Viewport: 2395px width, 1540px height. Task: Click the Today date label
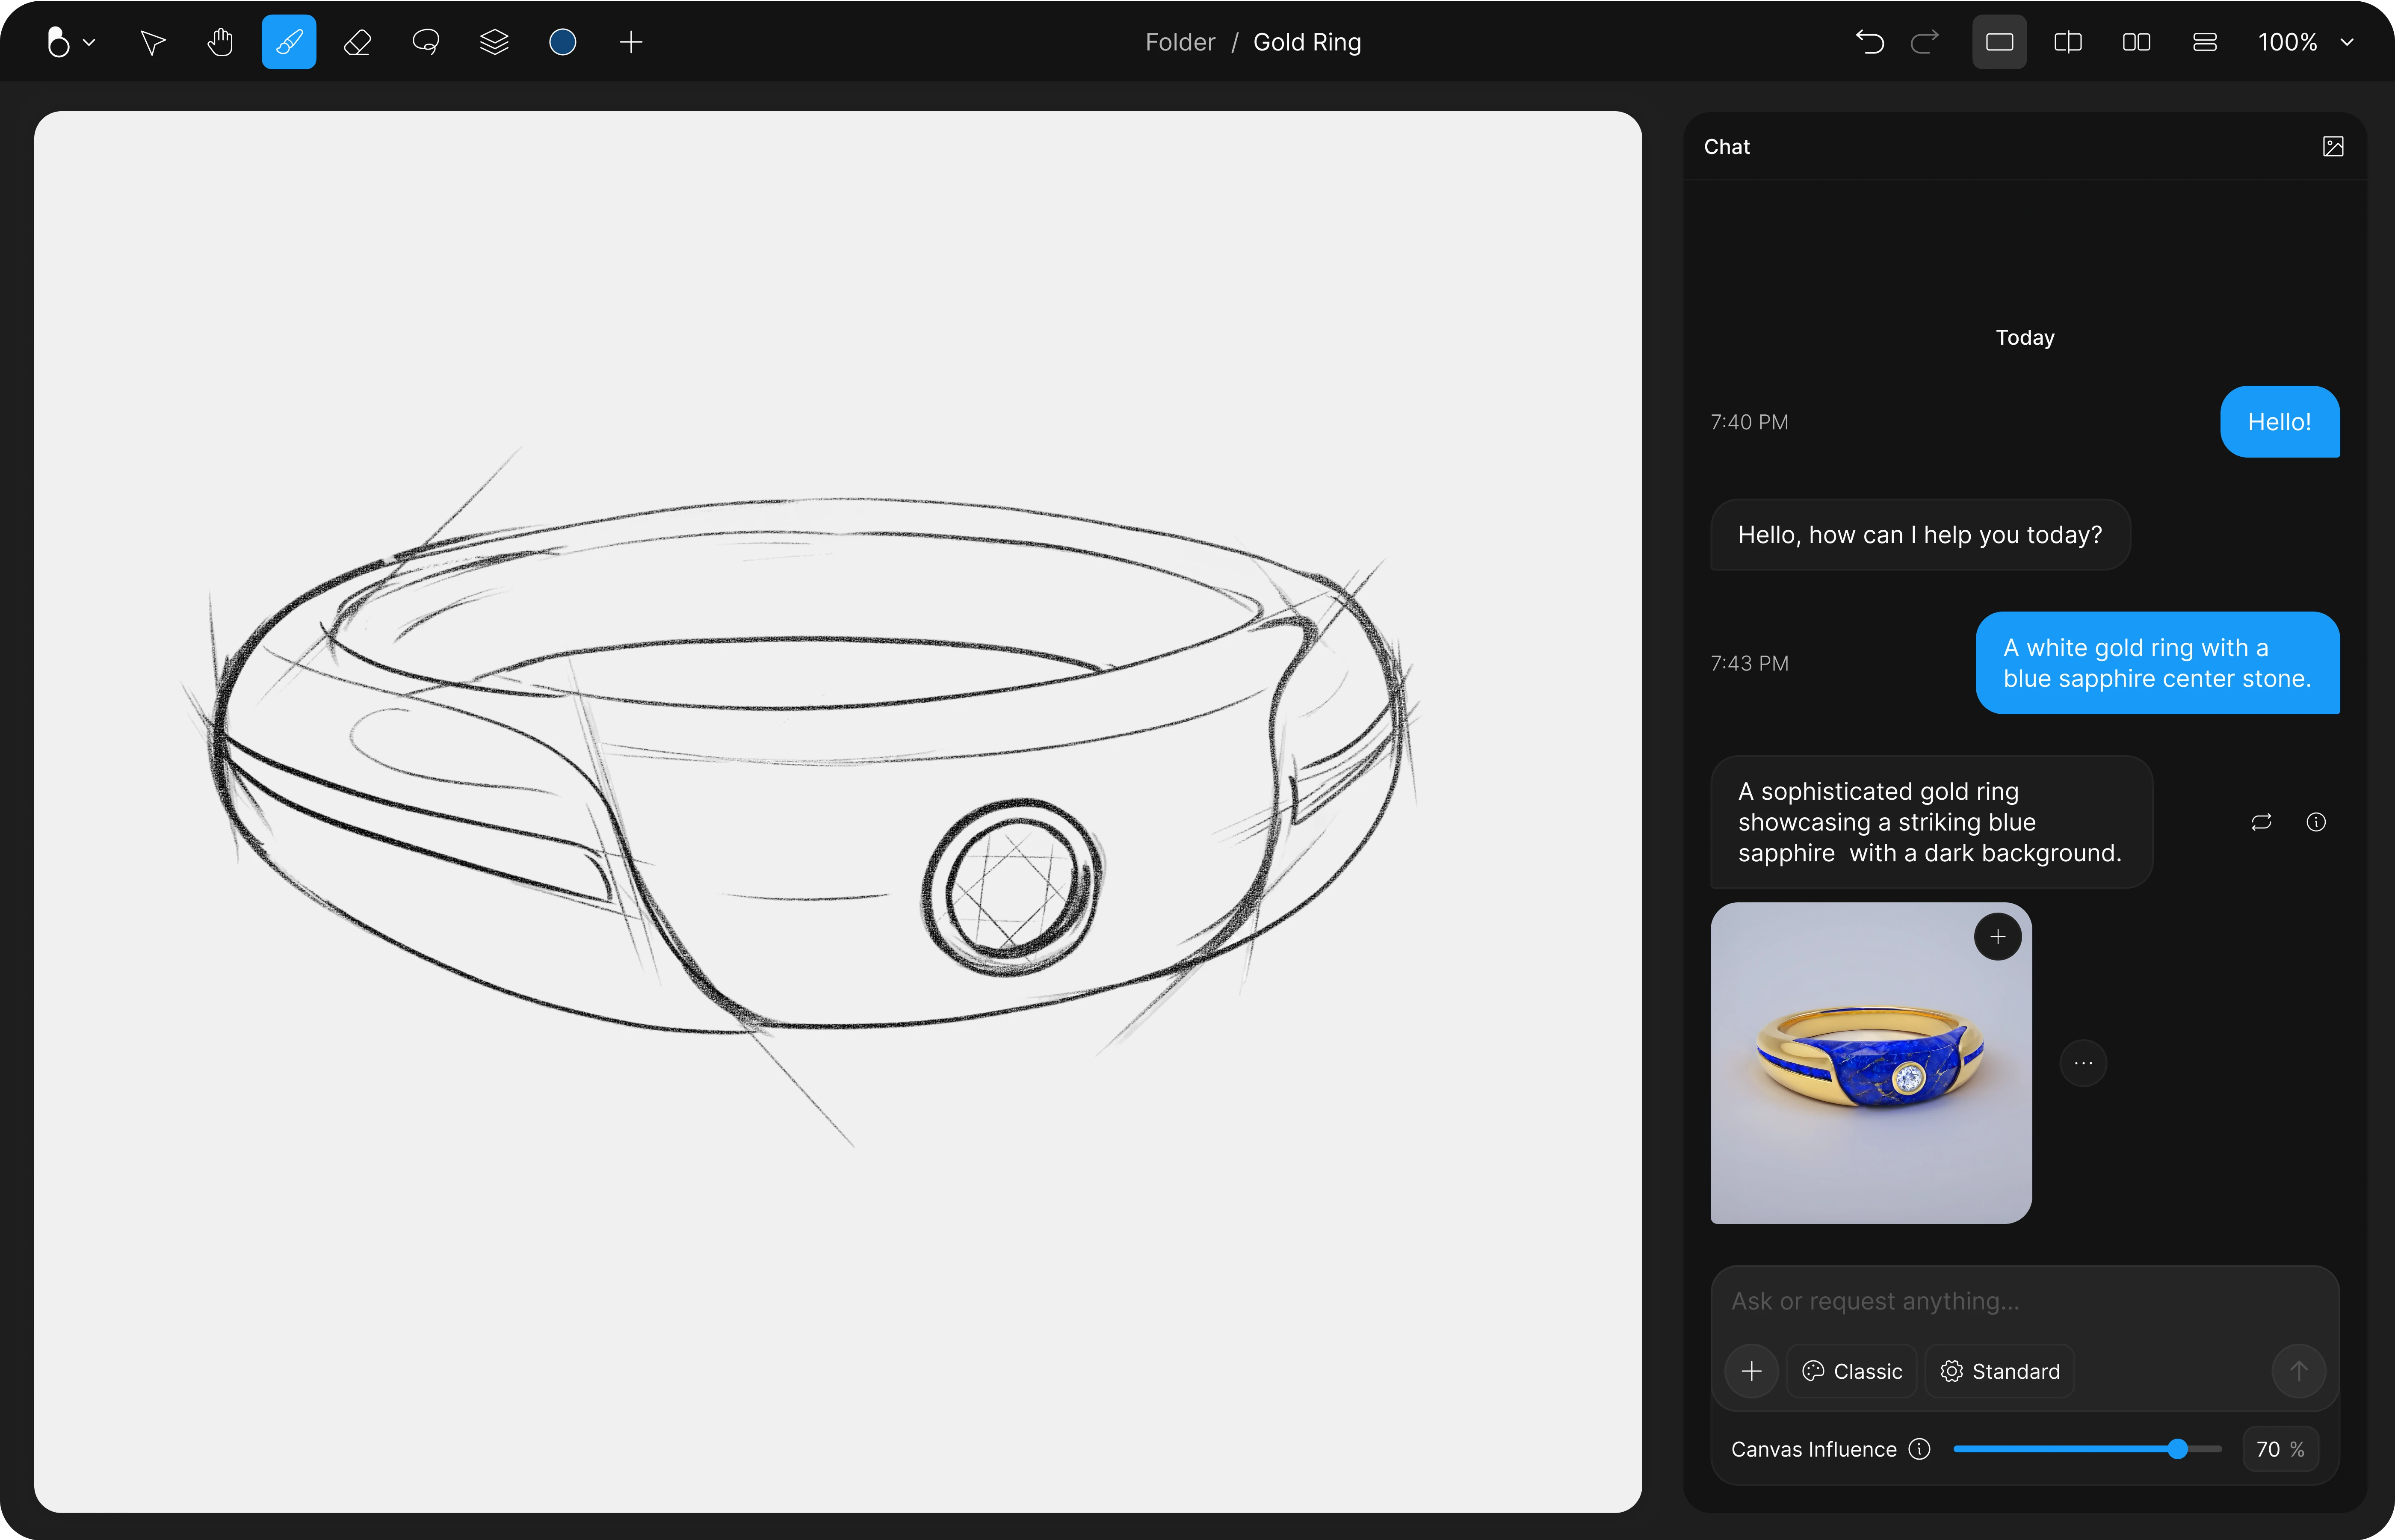click(x=2025, y=337)
